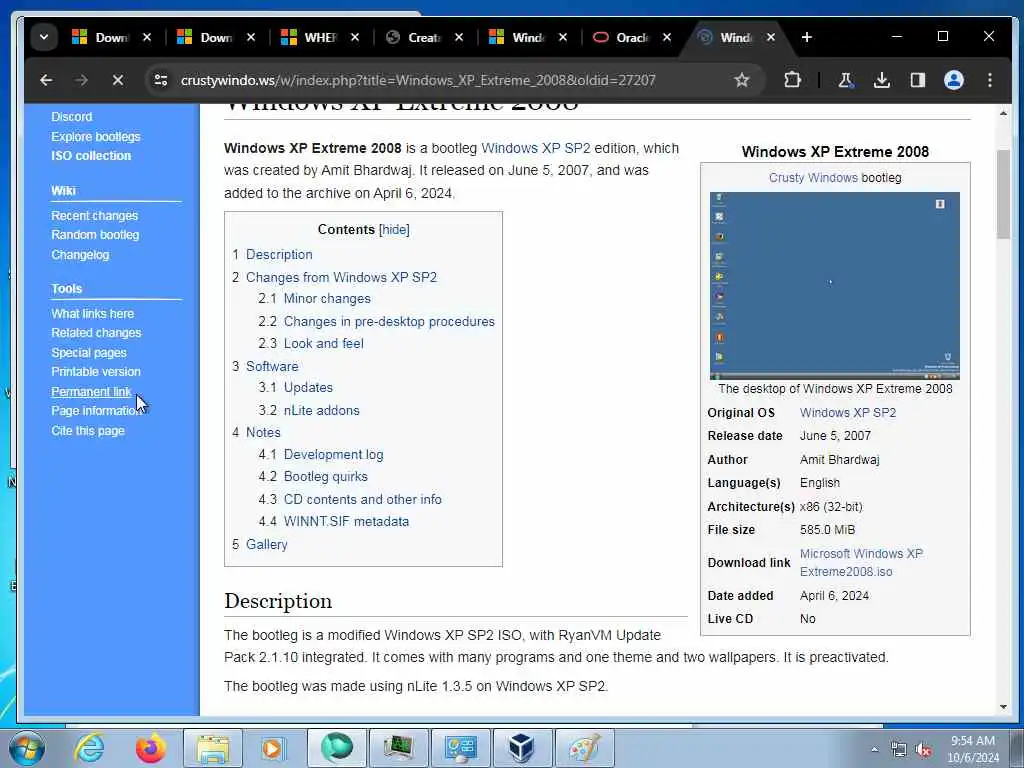Click scrollbar down arrow

[x=1003, y=707]
